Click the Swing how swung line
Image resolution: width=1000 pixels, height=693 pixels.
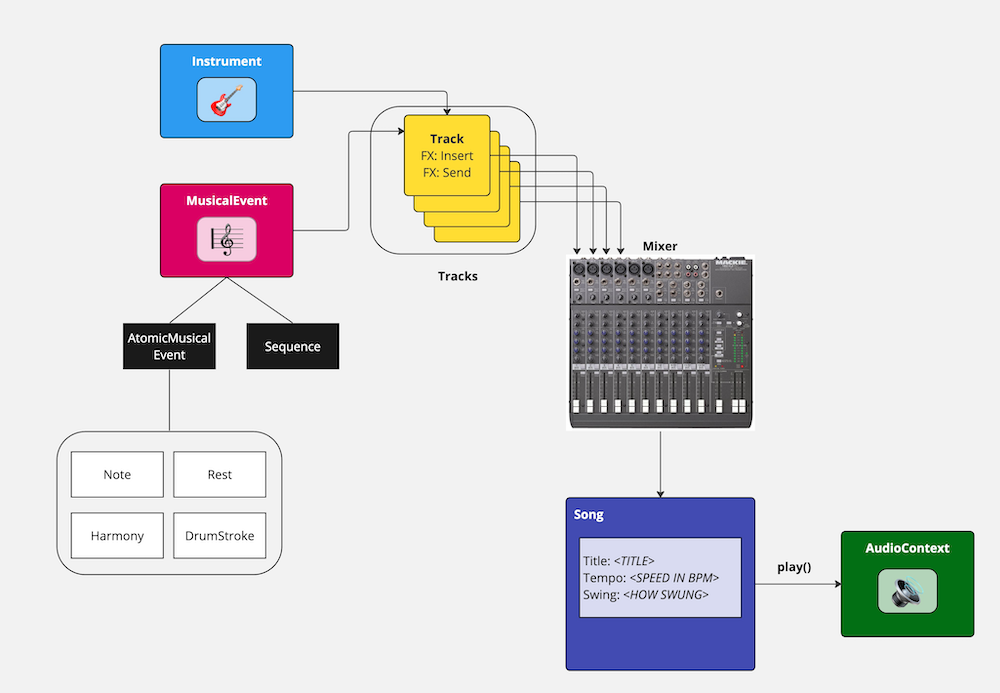(645, 594)
